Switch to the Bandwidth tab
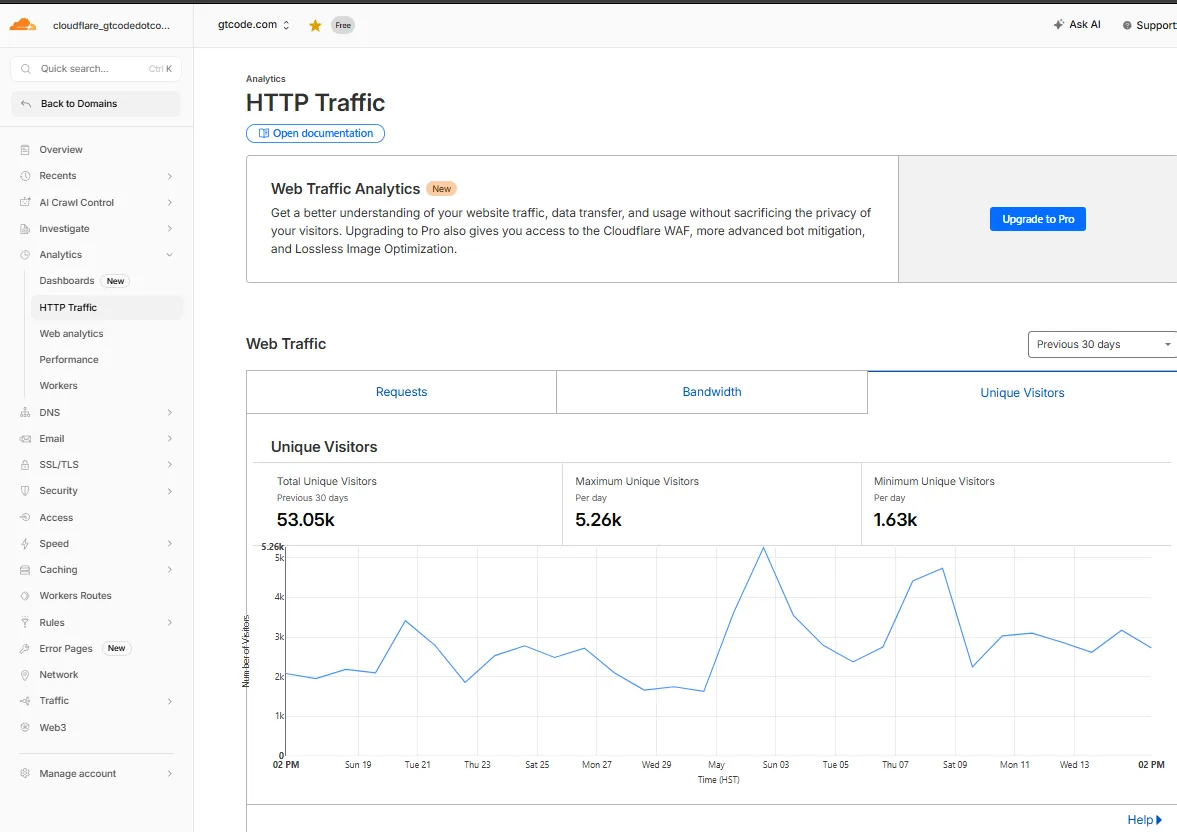1177x832 pixels. pos(712,392)
